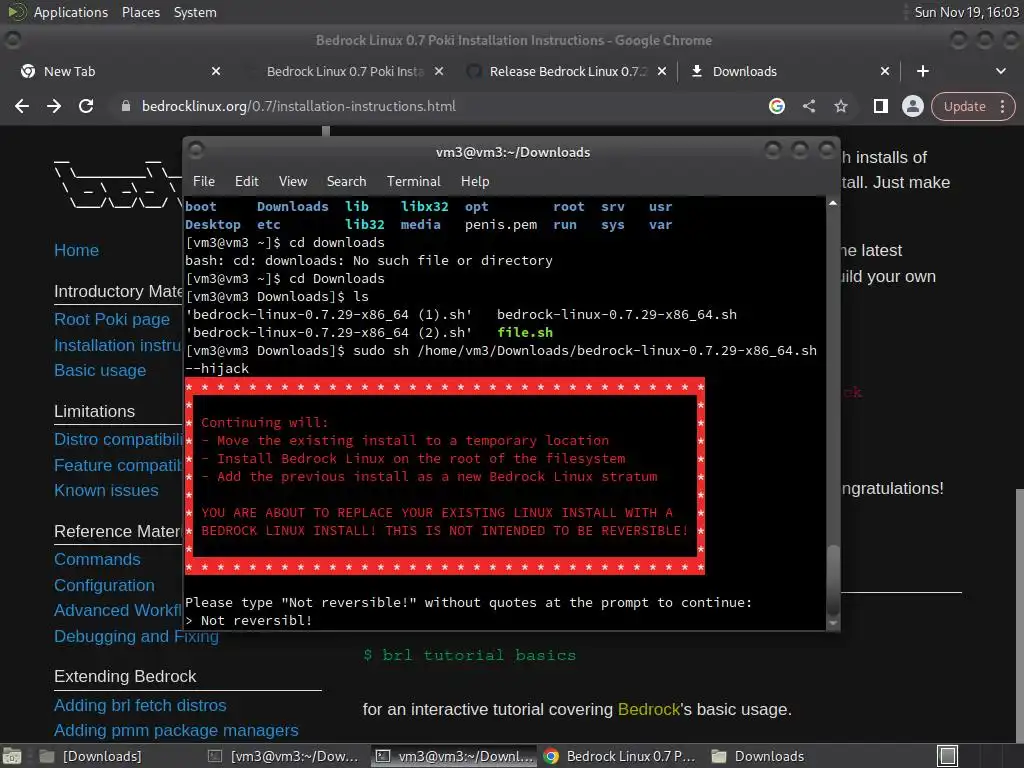Open the terminal View menu

coord(293,181)
